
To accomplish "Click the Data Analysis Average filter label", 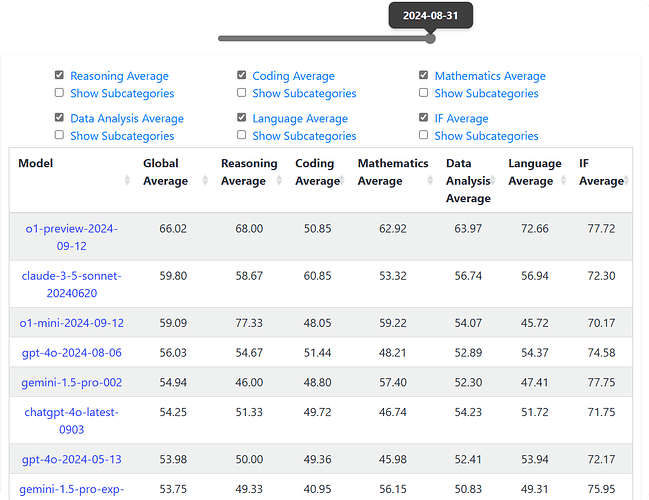I will point(127,119).
